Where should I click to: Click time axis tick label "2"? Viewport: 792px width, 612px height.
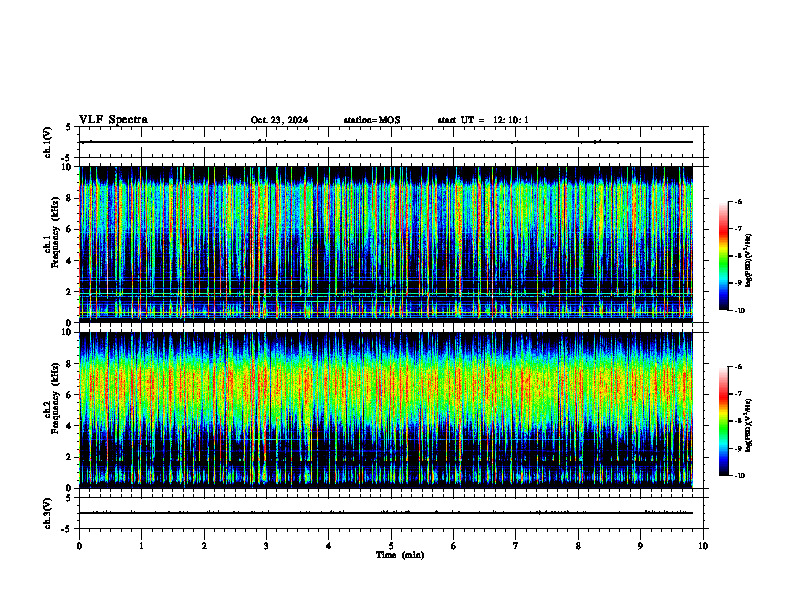click(x=204, y=546)
